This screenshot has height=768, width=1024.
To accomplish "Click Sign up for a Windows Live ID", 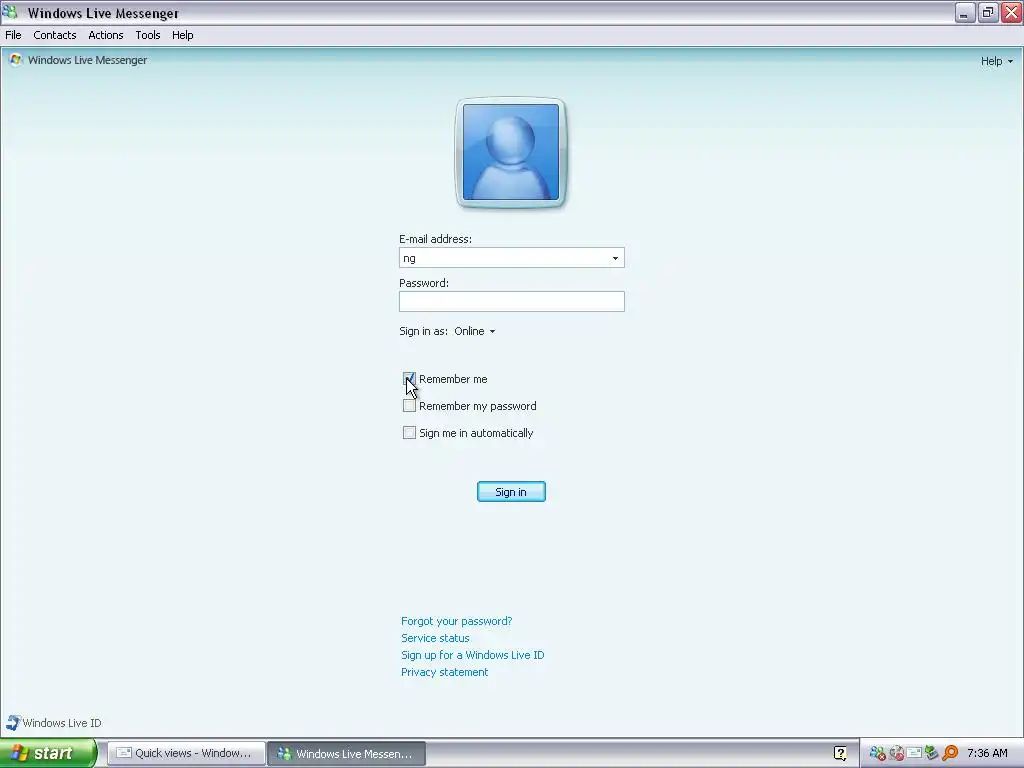I will (472, 655).
